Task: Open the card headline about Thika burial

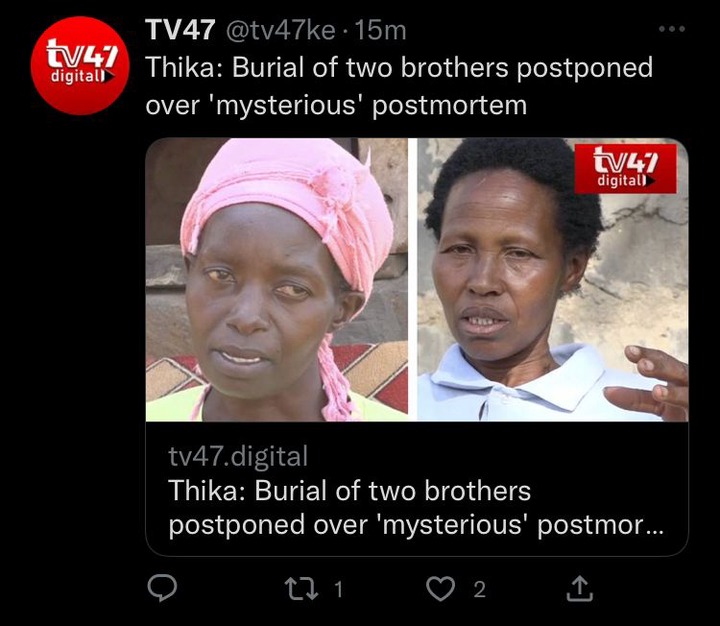Action: (x=416, y=508)
